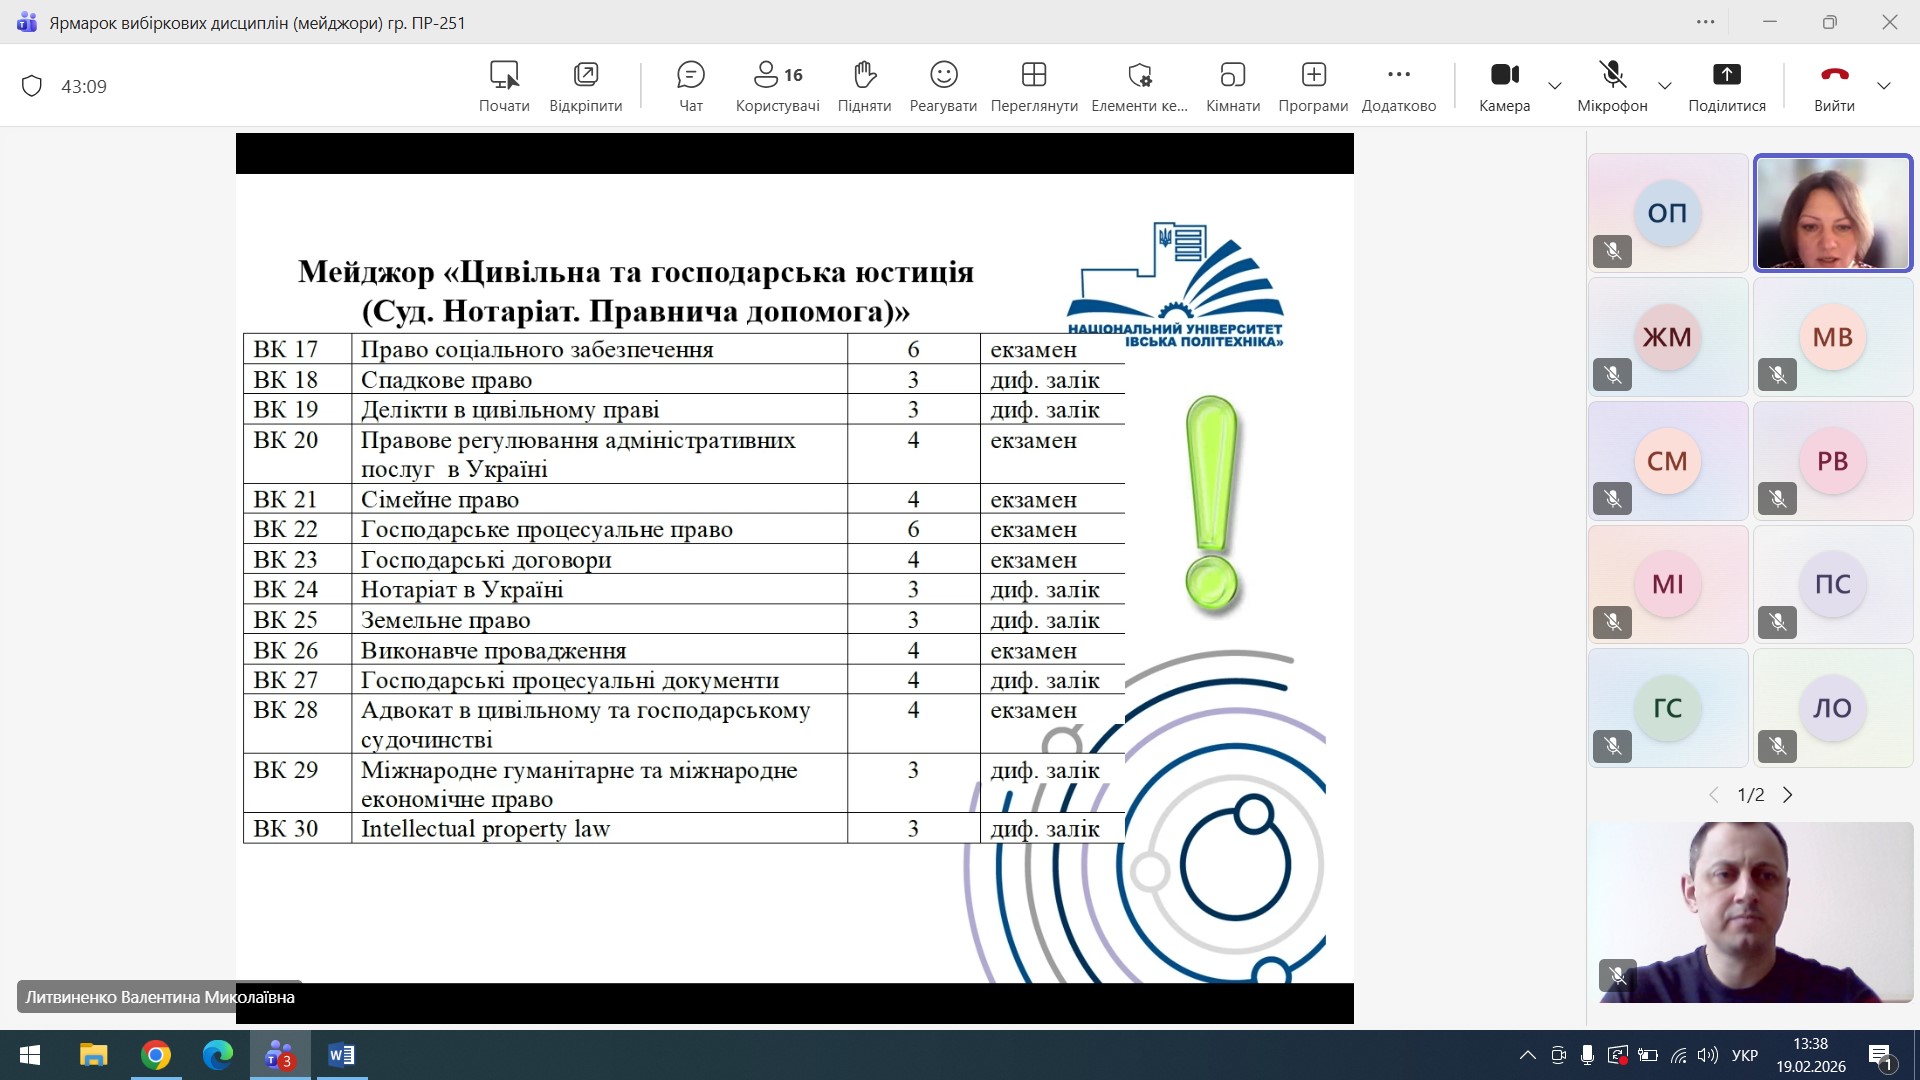
Task: Expand camera device options arrow
Action: 1555,86
